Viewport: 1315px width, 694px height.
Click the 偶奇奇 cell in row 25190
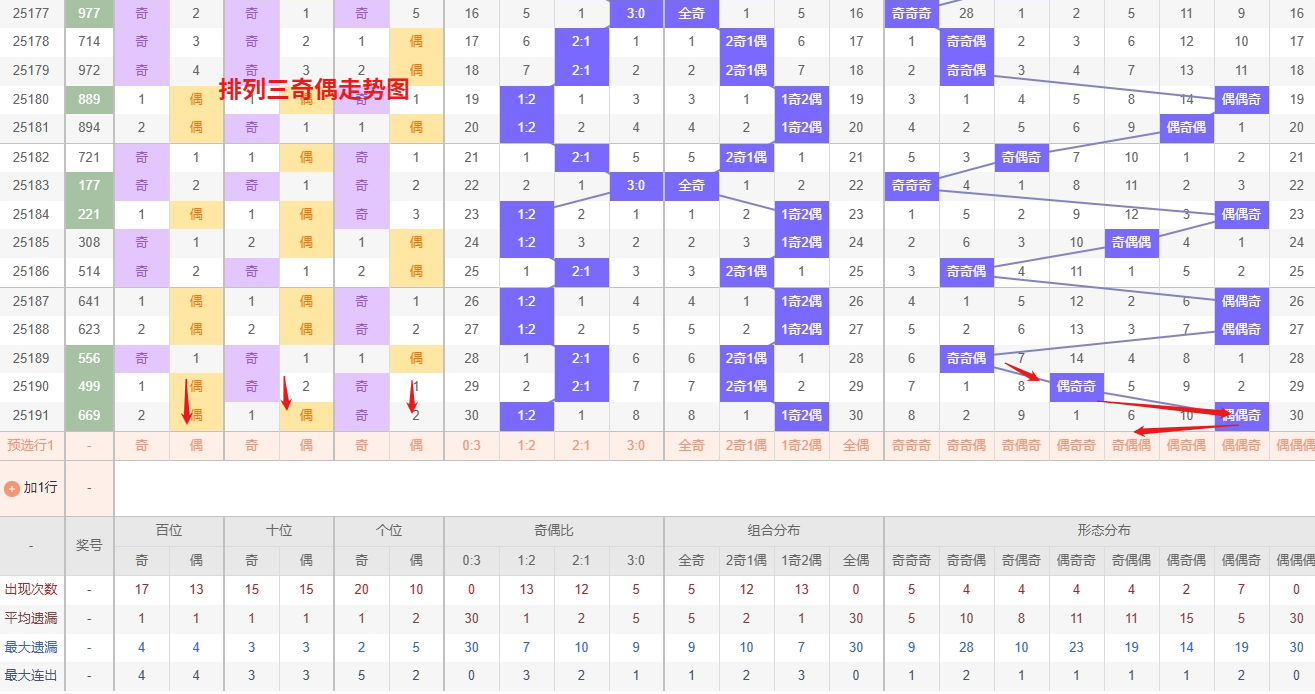click(x=1076, y=387)
